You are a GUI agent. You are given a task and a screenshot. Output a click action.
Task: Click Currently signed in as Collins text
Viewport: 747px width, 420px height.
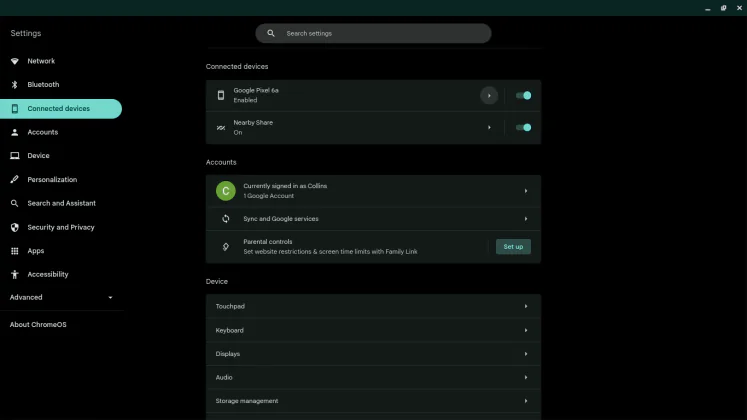click(285, 186)
